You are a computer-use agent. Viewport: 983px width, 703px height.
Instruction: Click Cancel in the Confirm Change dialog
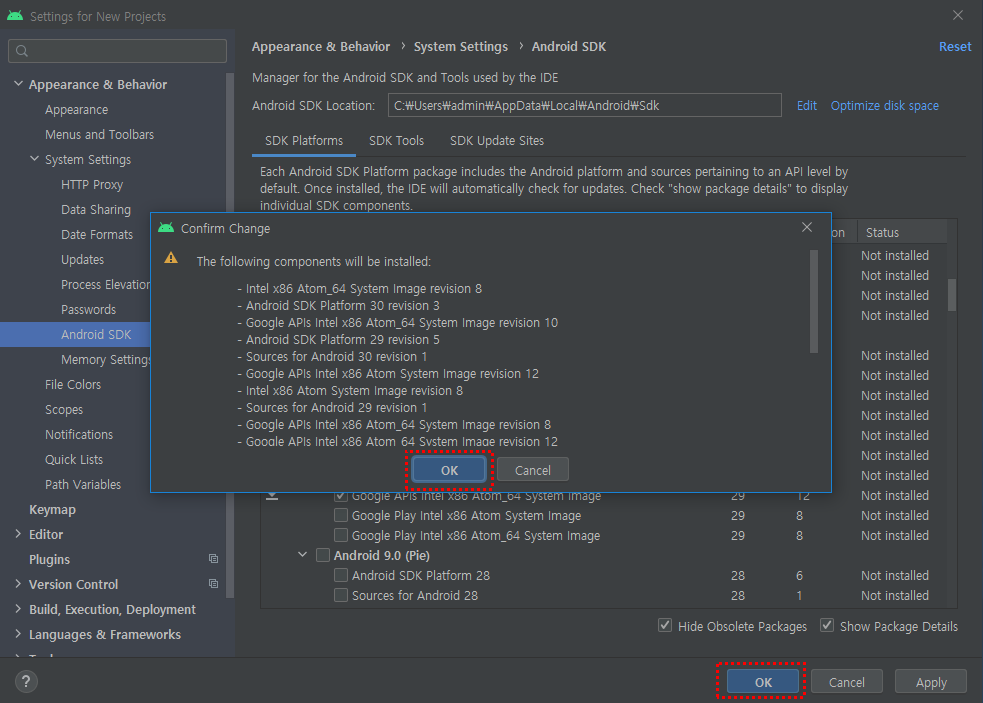pyautogui.click(x=533, y=470)
